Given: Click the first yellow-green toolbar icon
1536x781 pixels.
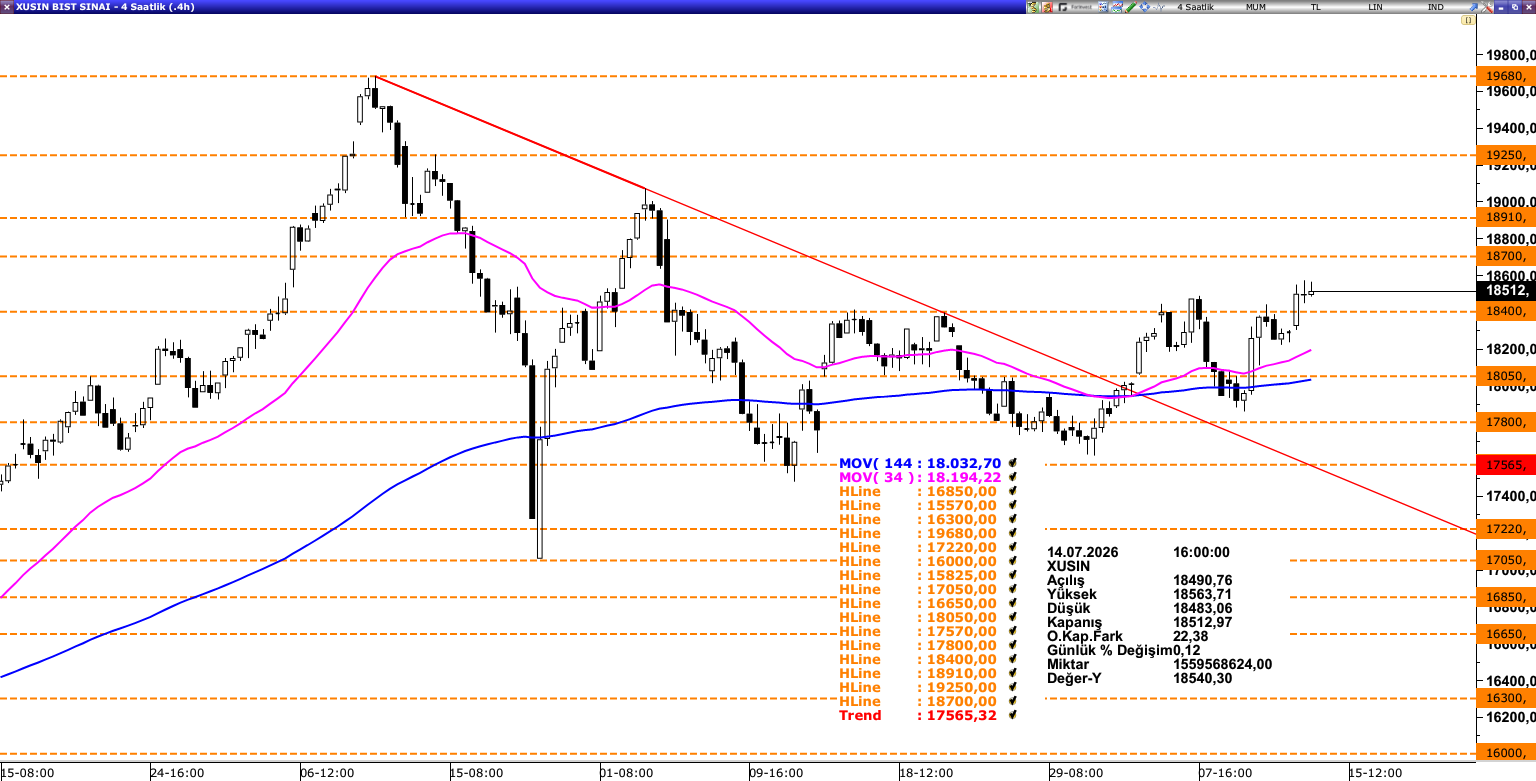Looking at the screenshot, I should (1032, 7).
